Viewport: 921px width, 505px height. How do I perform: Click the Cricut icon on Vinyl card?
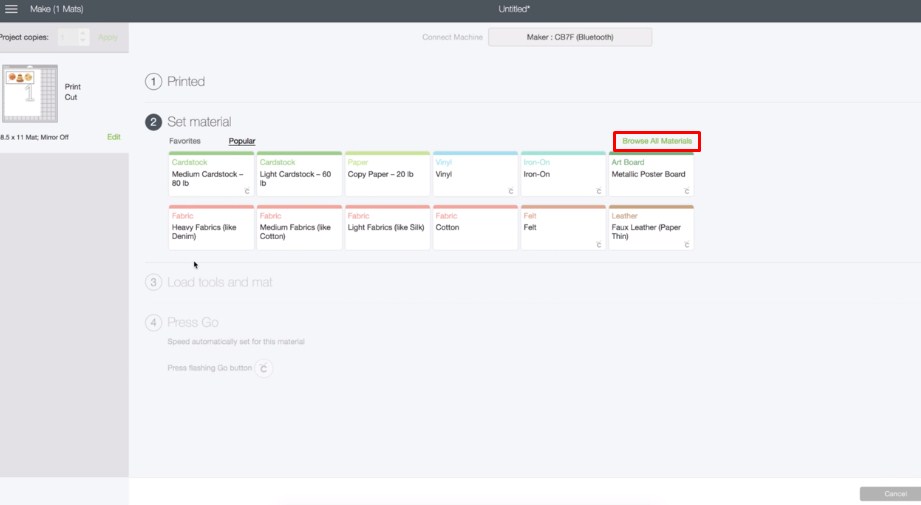click(510, 191)
